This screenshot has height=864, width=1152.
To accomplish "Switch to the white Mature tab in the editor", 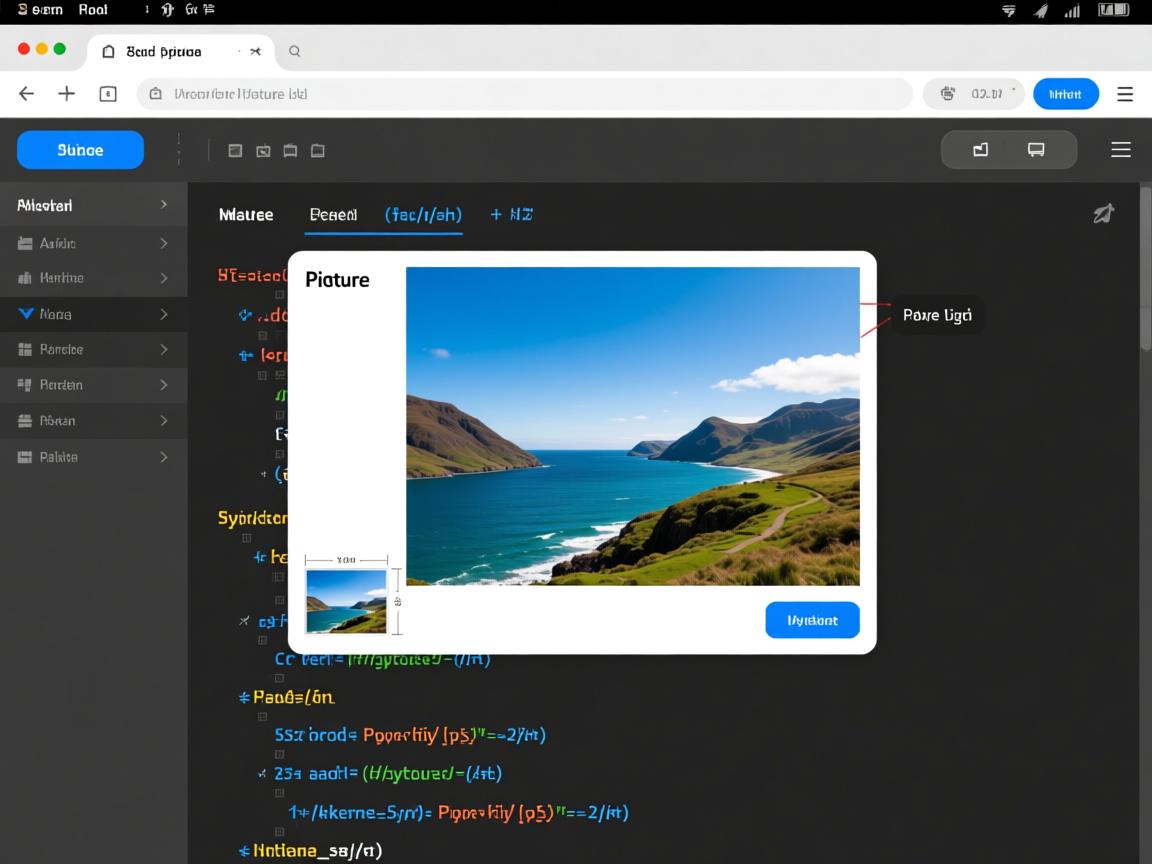I will click(246, 215).
